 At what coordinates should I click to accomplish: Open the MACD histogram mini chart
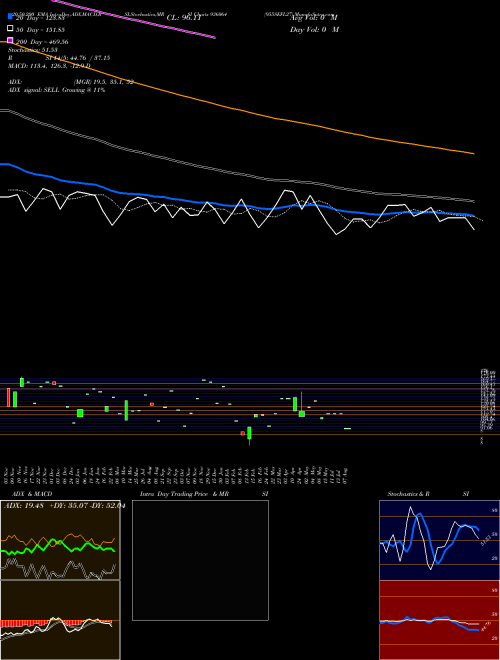60,620
